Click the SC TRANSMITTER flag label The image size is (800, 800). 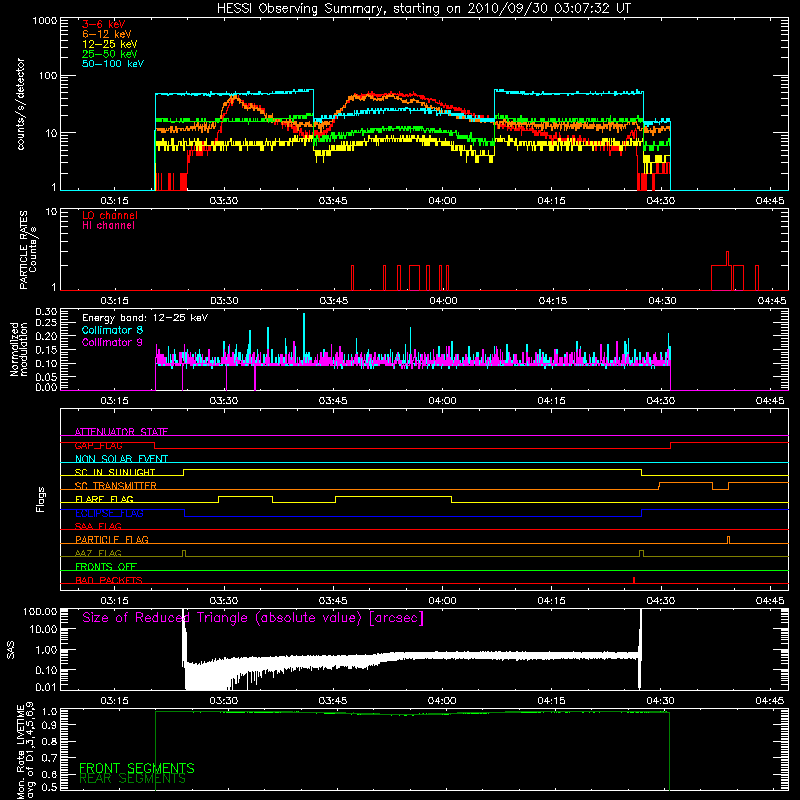tap(116, 486)
